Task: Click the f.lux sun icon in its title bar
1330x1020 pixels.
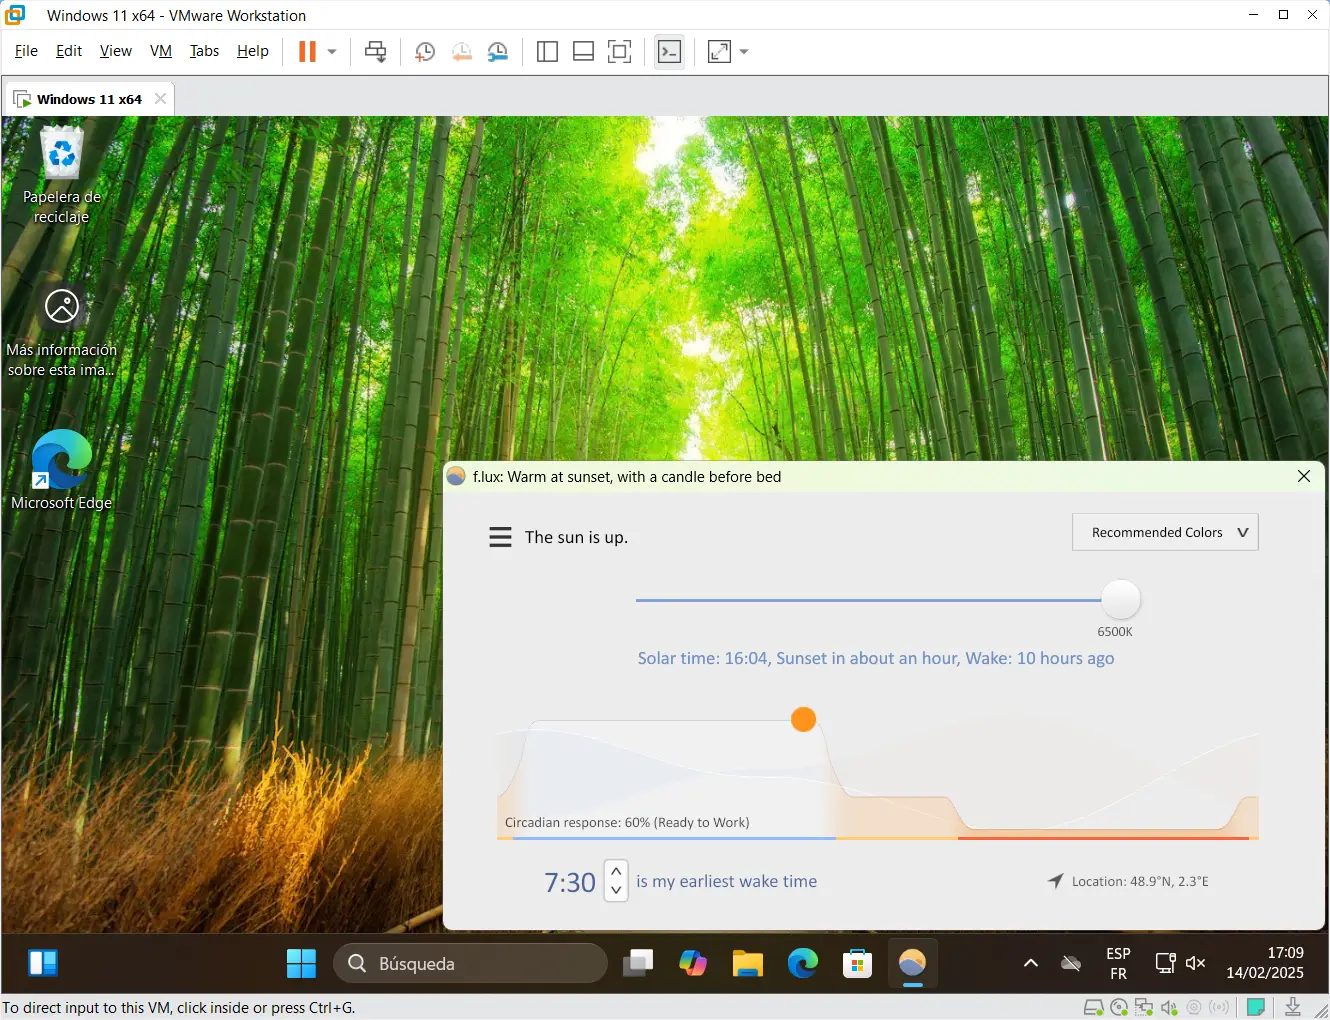Action: pos(456,477)
